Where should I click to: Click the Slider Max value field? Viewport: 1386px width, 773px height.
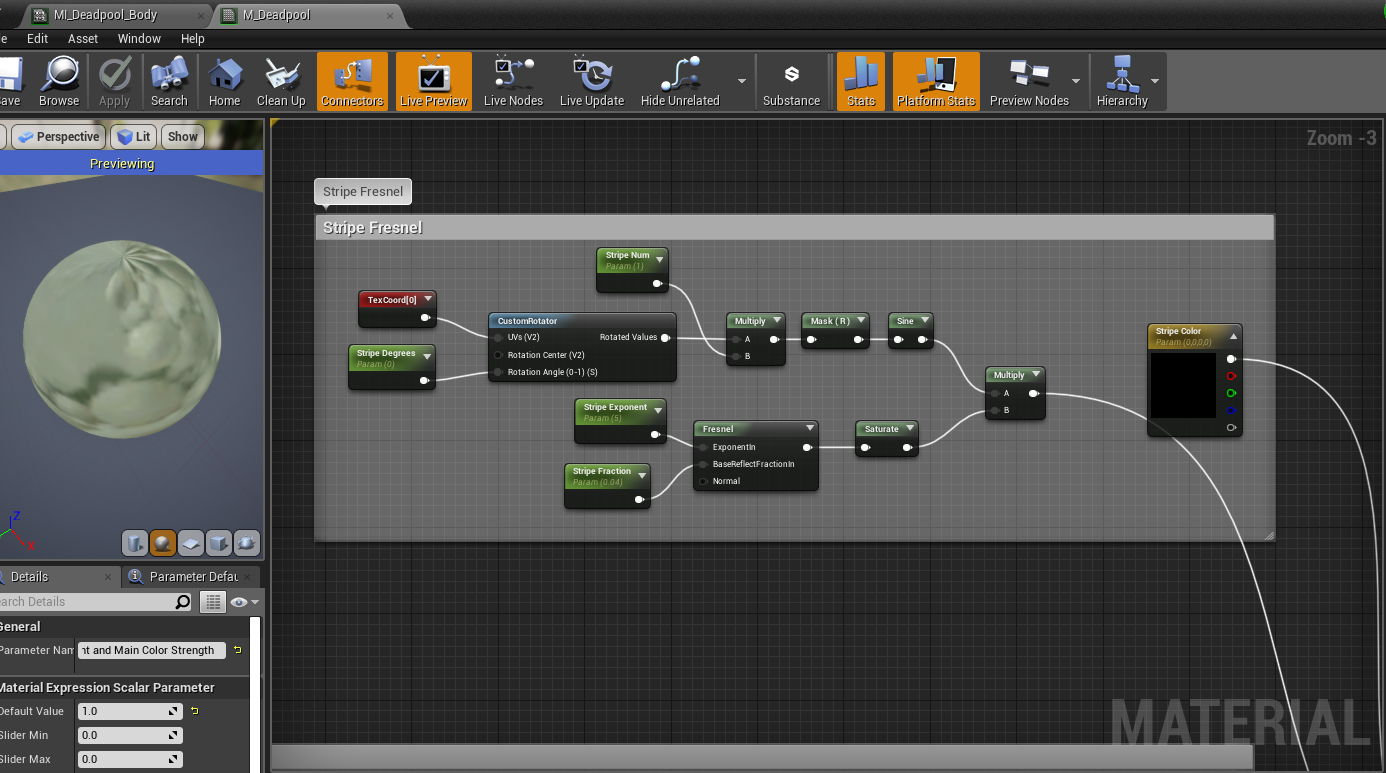(x=131, y=759)
